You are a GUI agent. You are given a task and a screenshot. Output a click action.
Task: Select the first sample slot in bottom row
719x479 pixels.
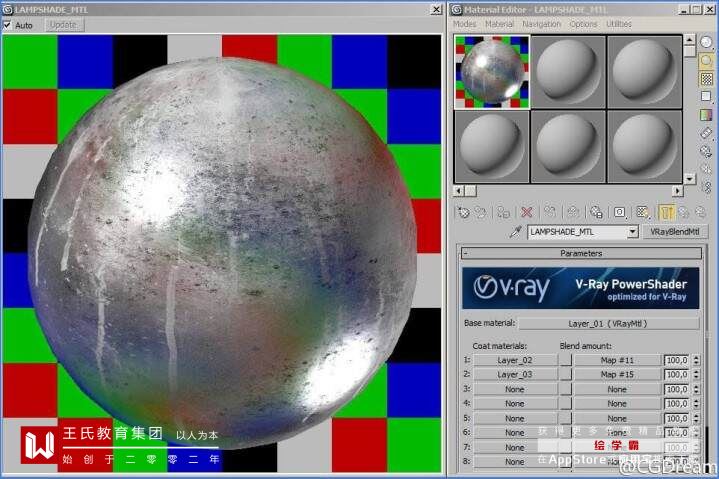492,147
